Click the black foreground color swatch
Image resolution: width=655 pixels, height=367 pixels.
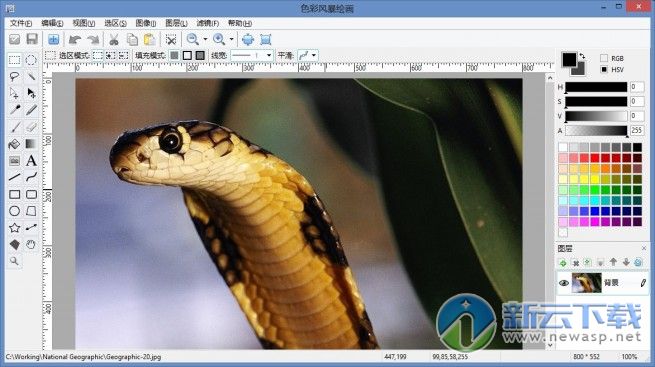pyautogui.click(x=569, y=60)
